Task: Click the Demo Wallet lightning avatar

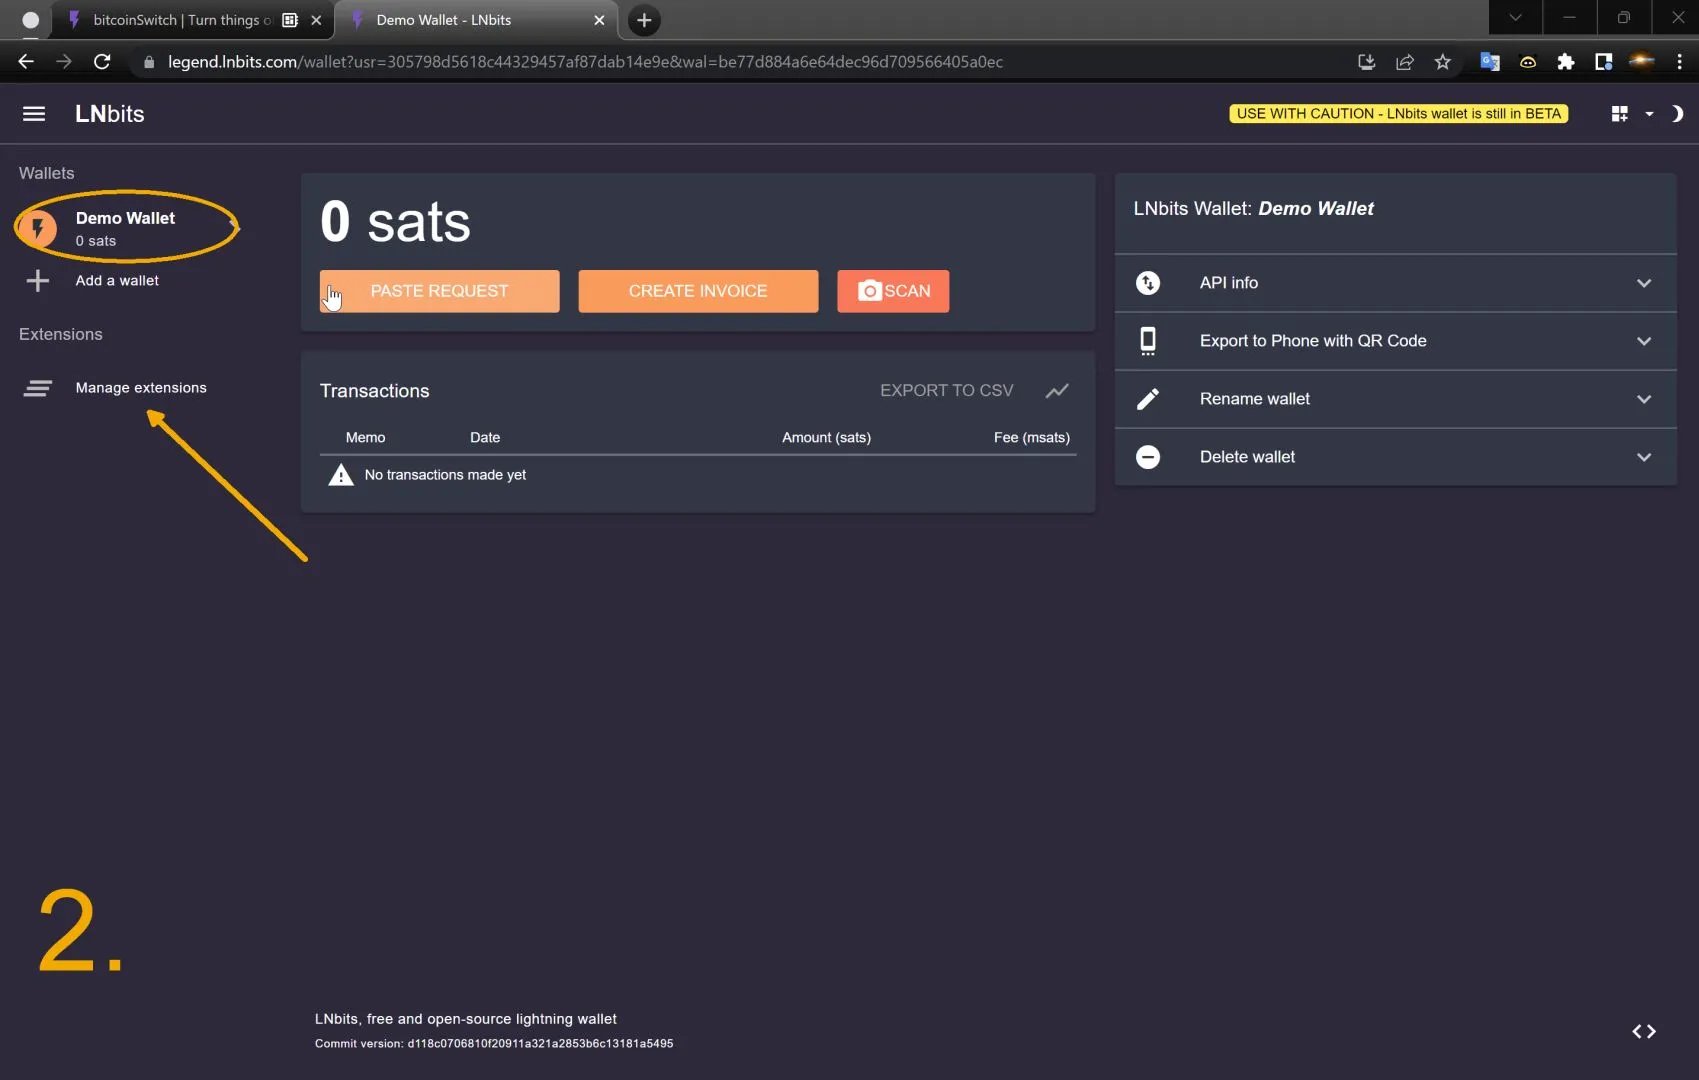Action: (x=38, y=228)
